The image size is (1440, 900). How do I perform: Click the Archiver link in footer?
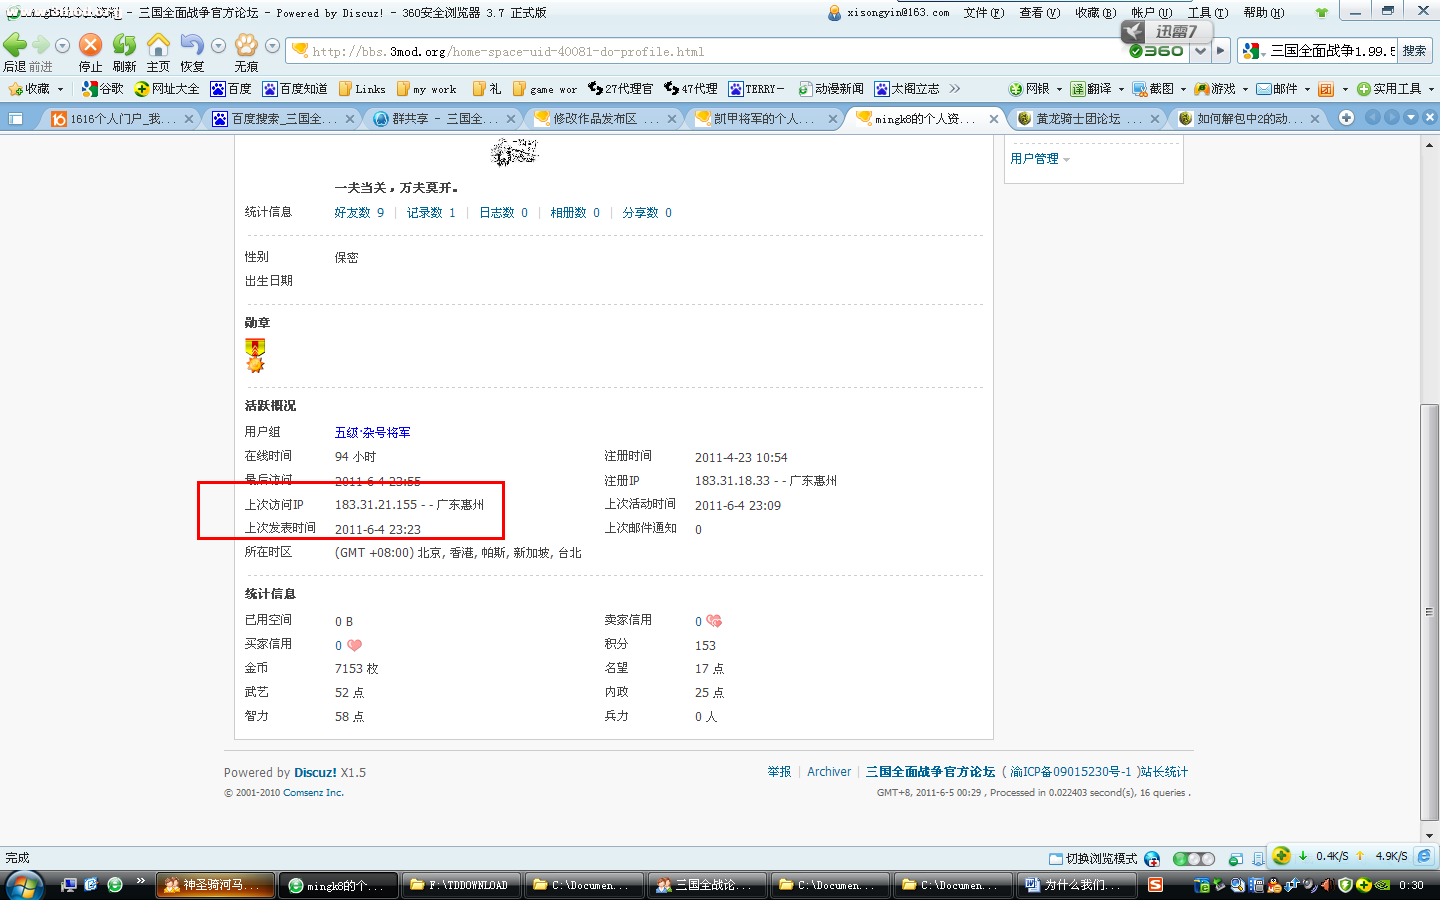[x=829, y=772]
